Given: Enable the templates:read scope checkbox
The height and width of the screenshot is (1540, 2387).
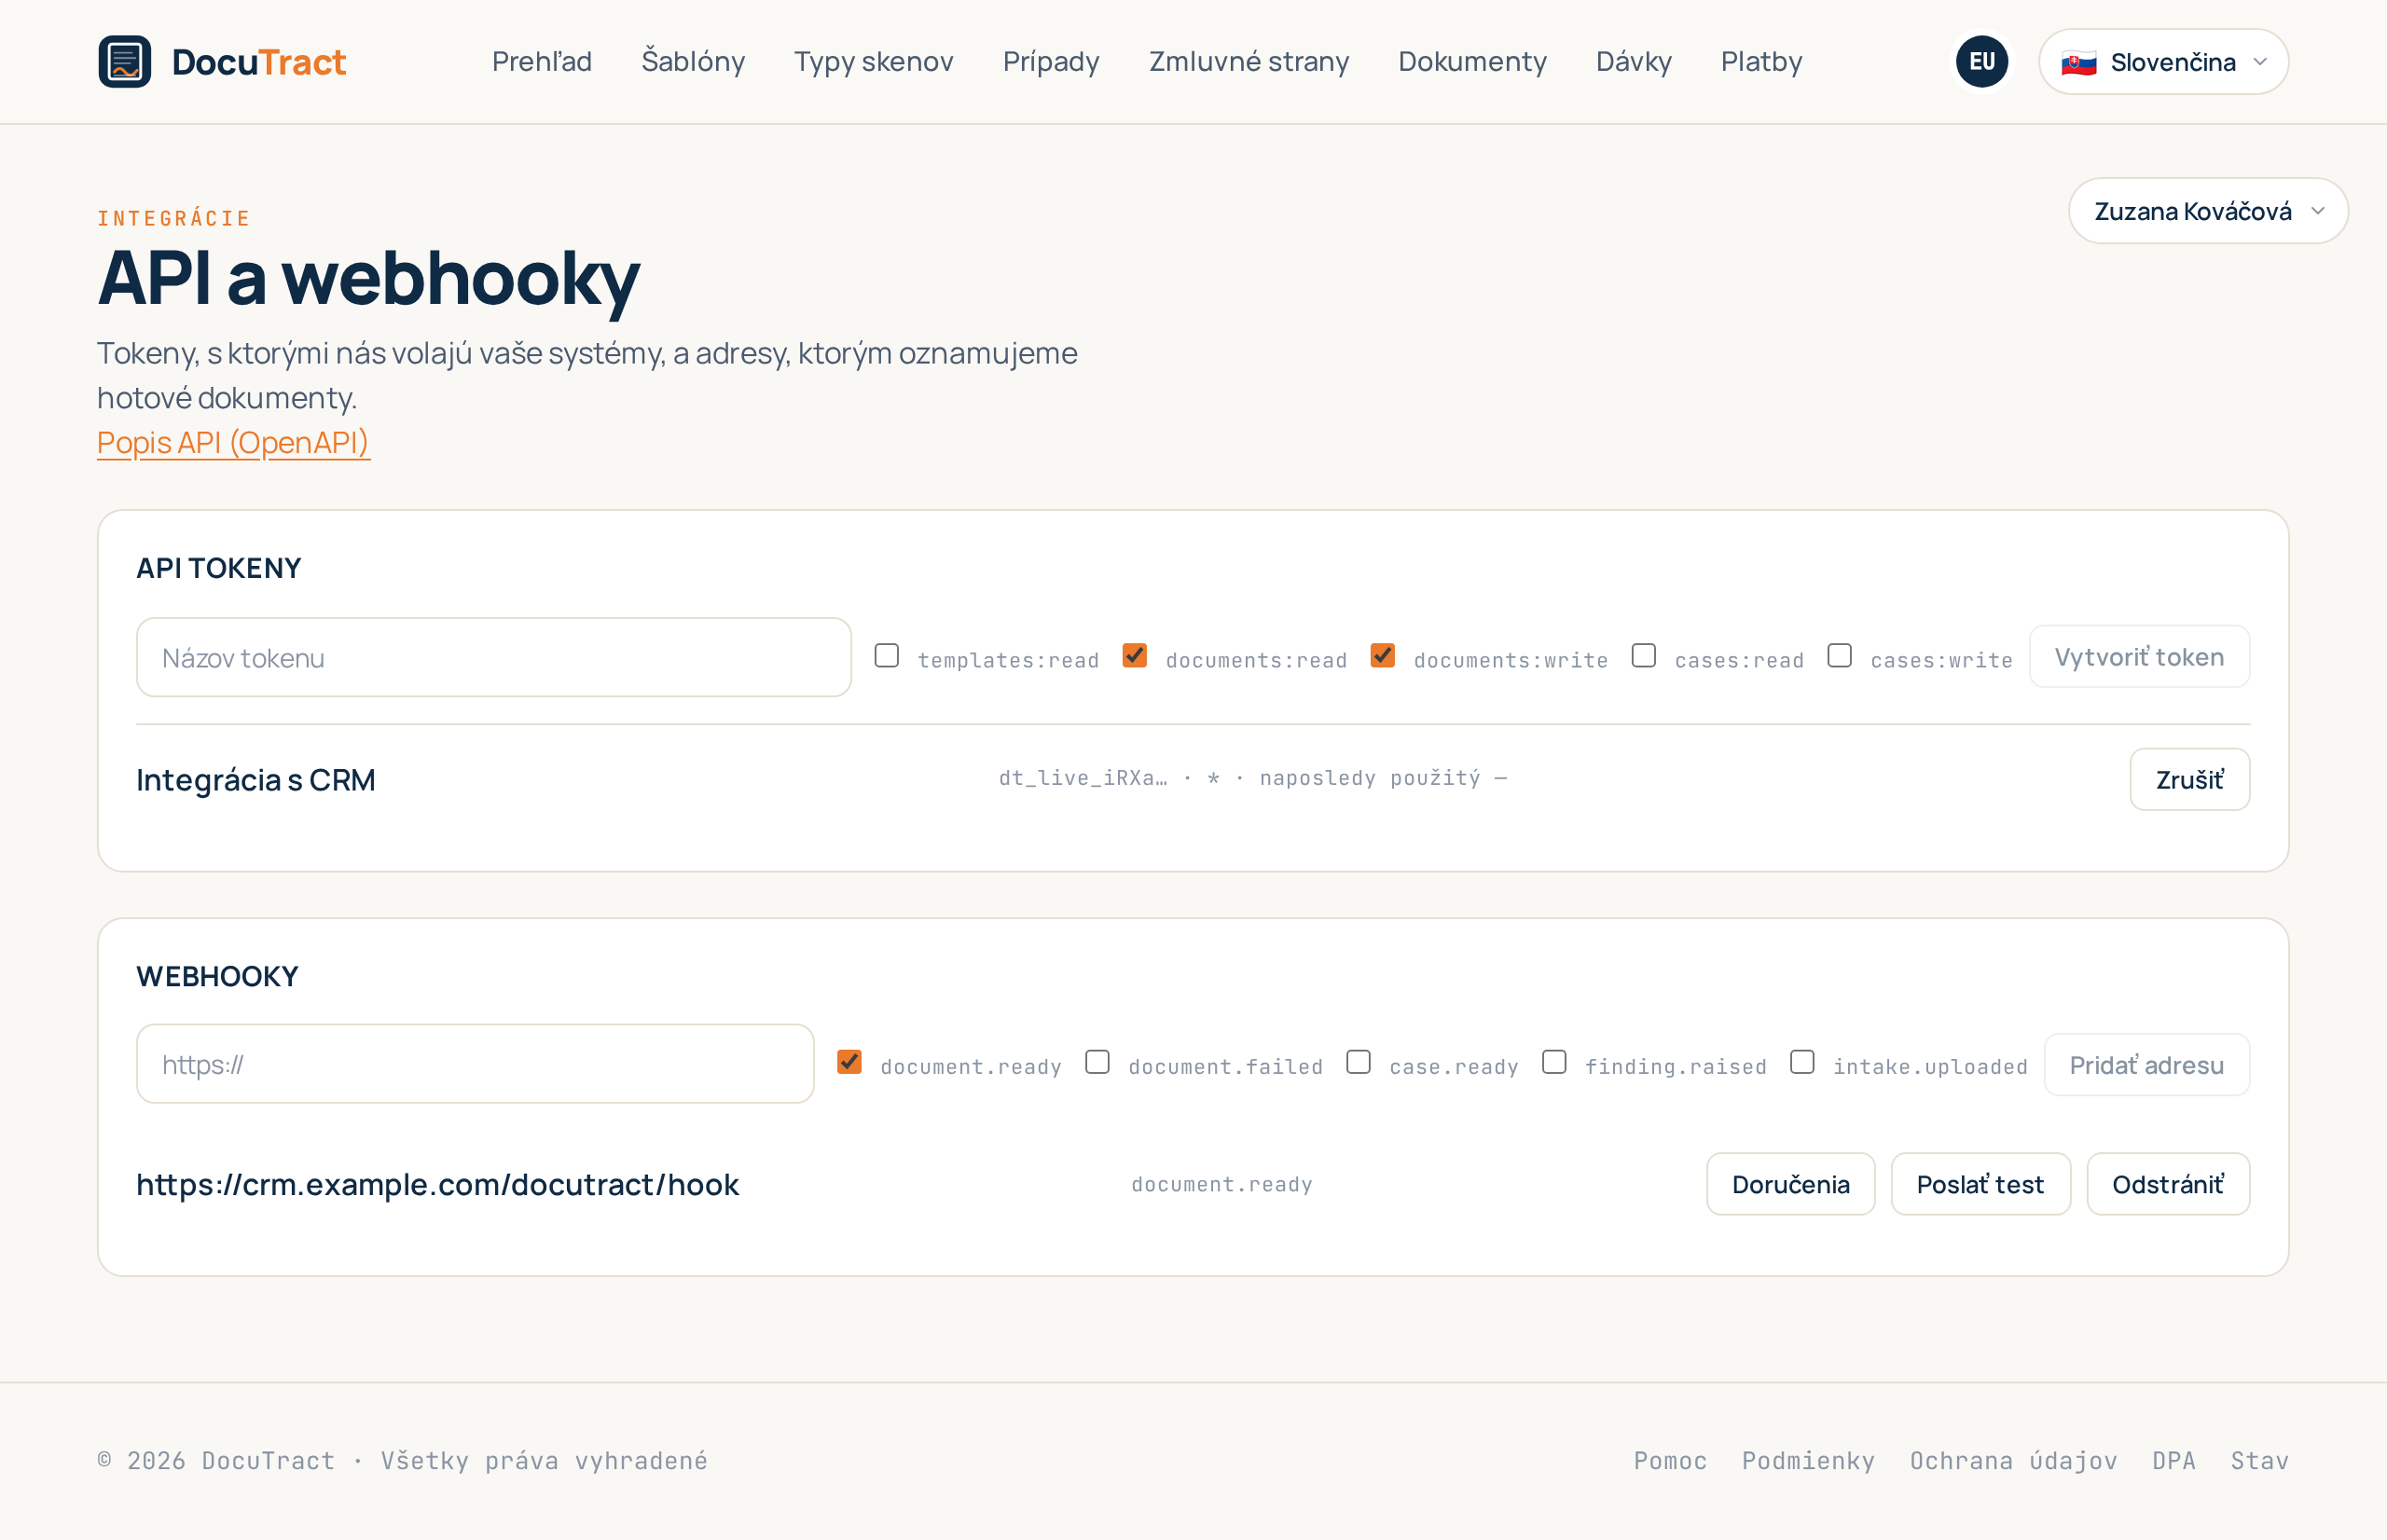Looking at the screenshot, I should pos(886,656).
